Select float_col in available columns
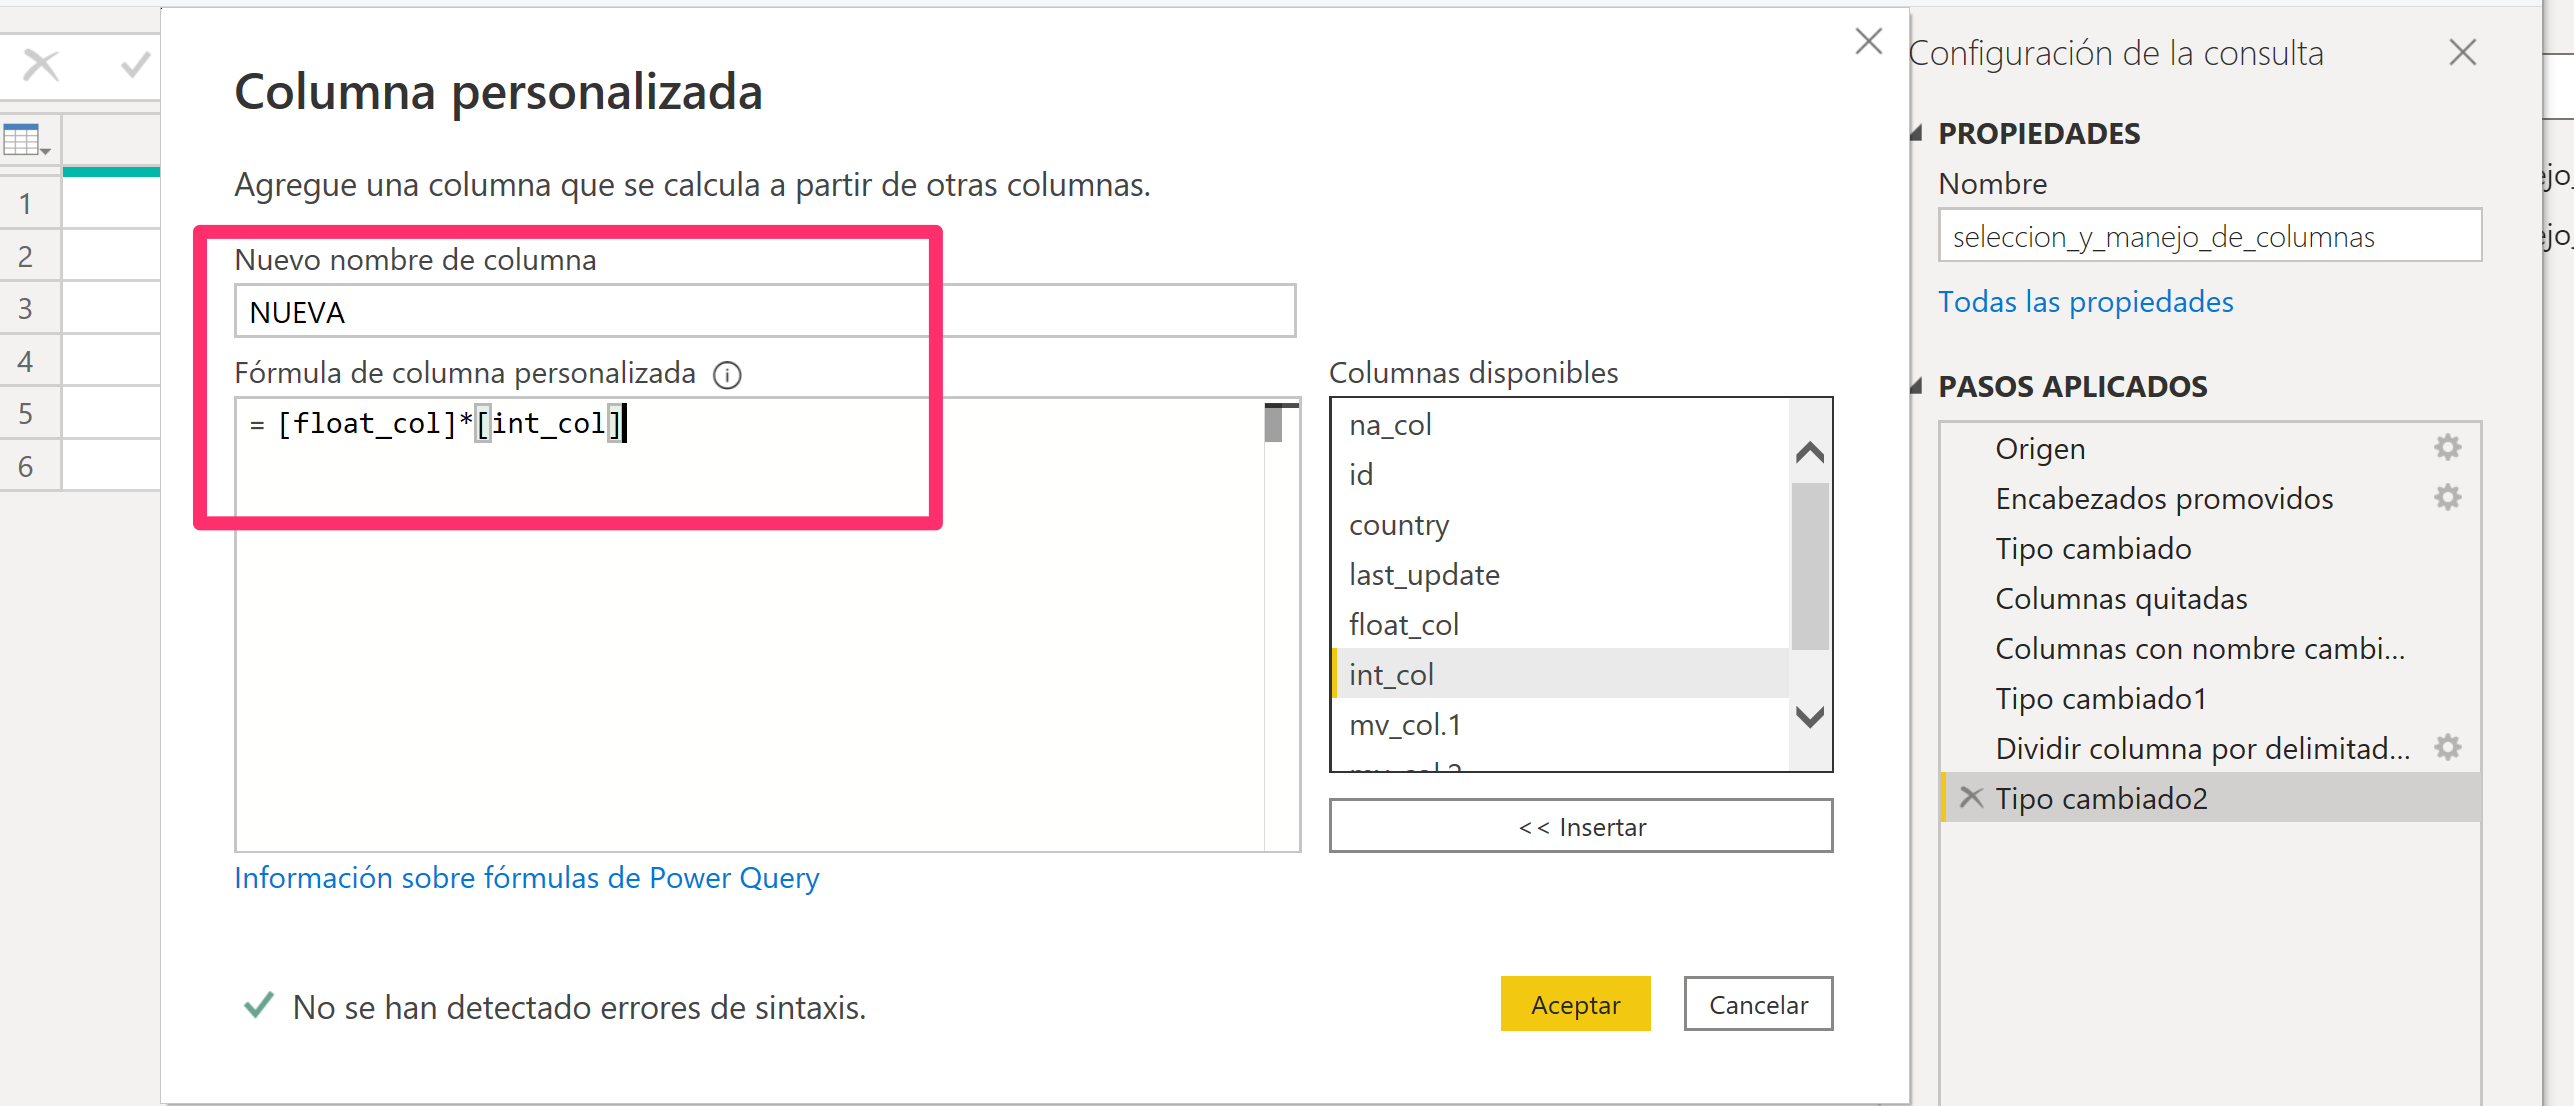Viewport: 2574px width, 1106px height. (x=1560, y=625)
